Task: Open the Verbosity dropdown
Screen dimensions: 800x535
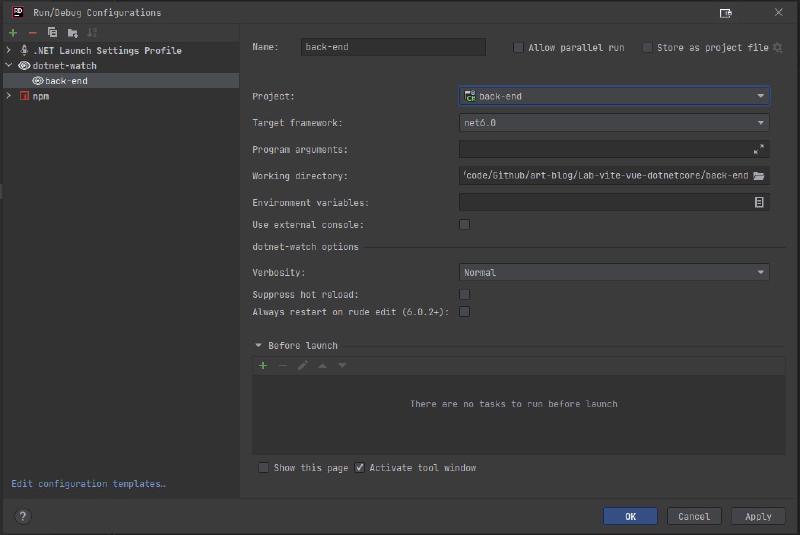Action: (614, 272)
